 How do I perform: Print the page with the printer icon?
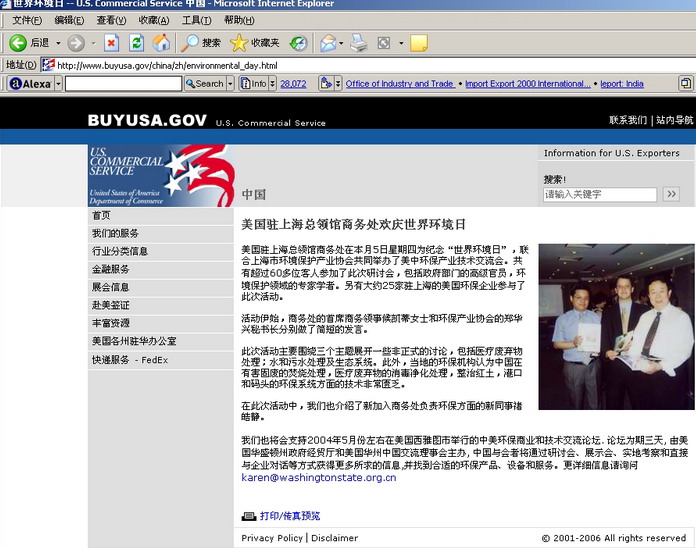point(359,43)
